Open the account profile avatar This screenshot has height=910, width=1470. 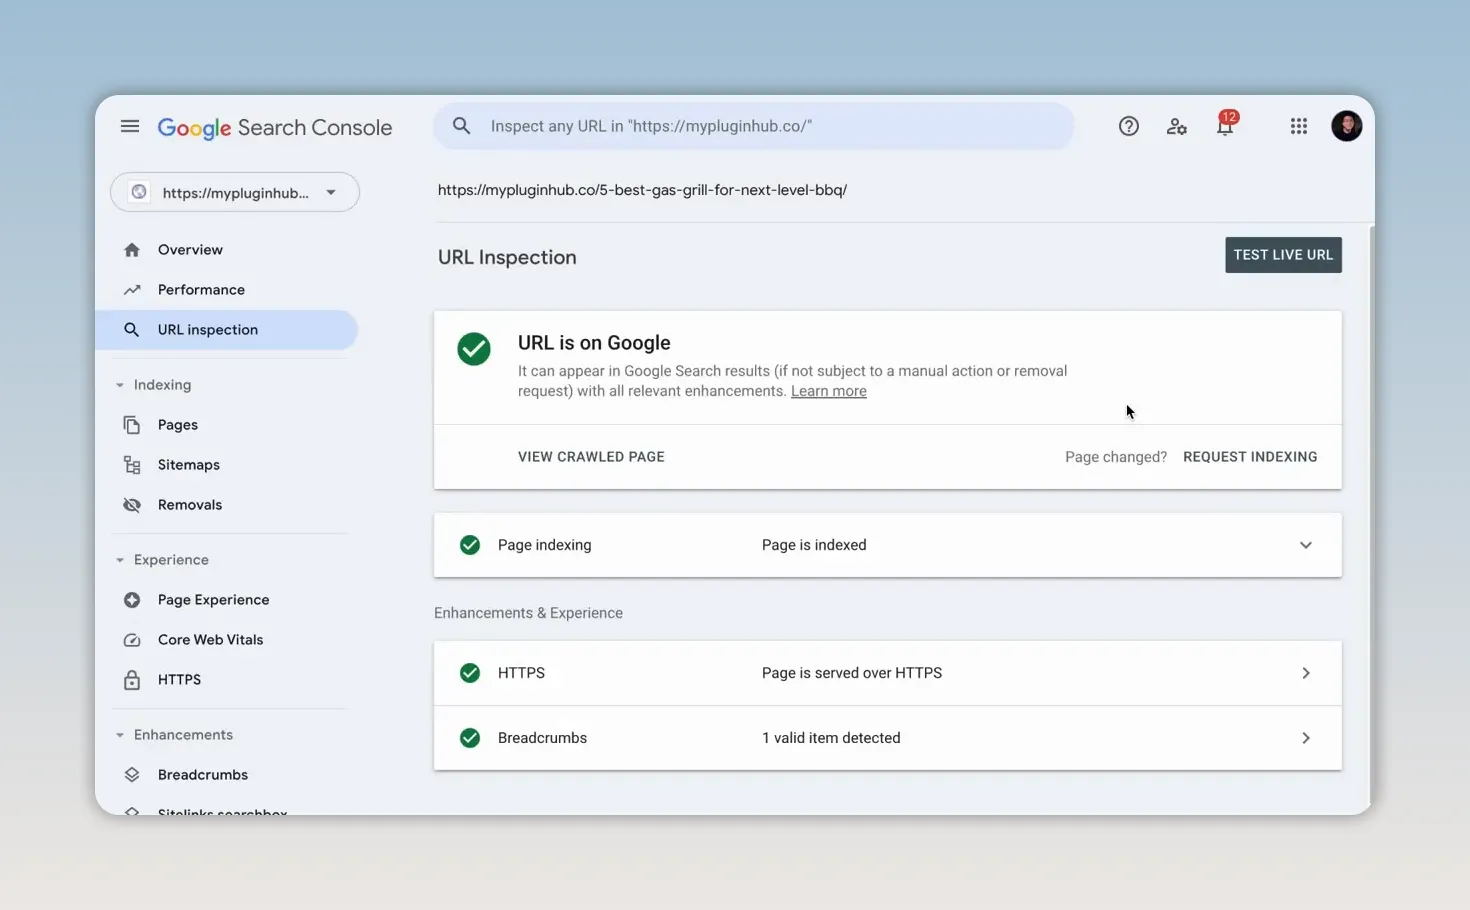[x=1347, y=126]
